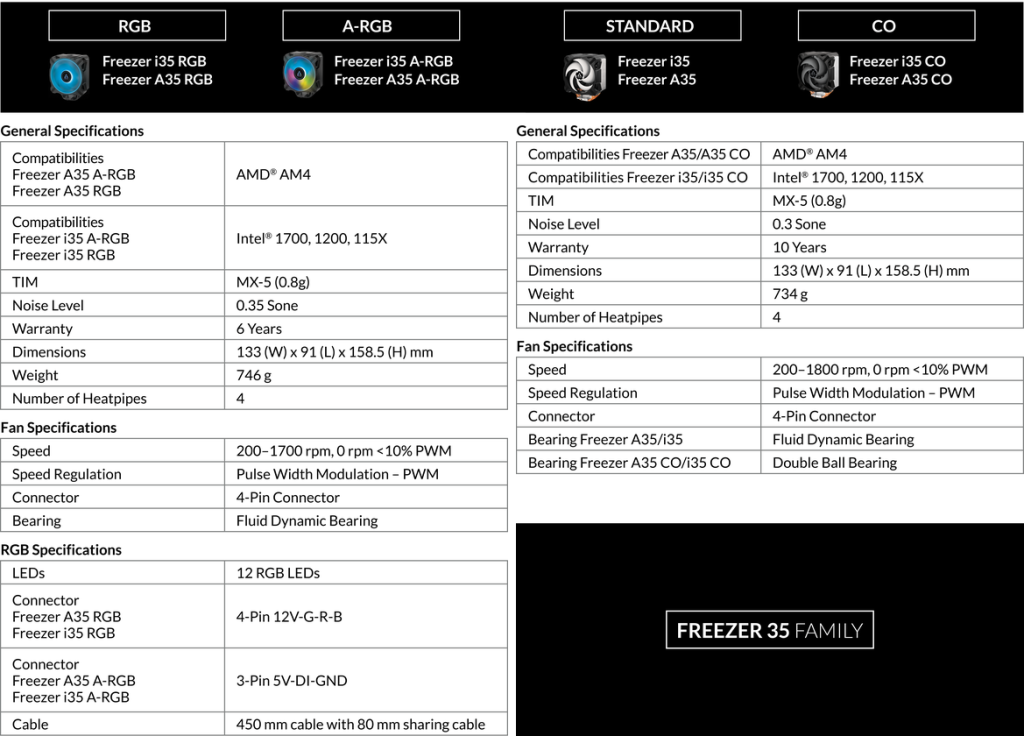Select the CO header box
Image resolution: width=1024 pixels, height=736 pixels.
886,25
